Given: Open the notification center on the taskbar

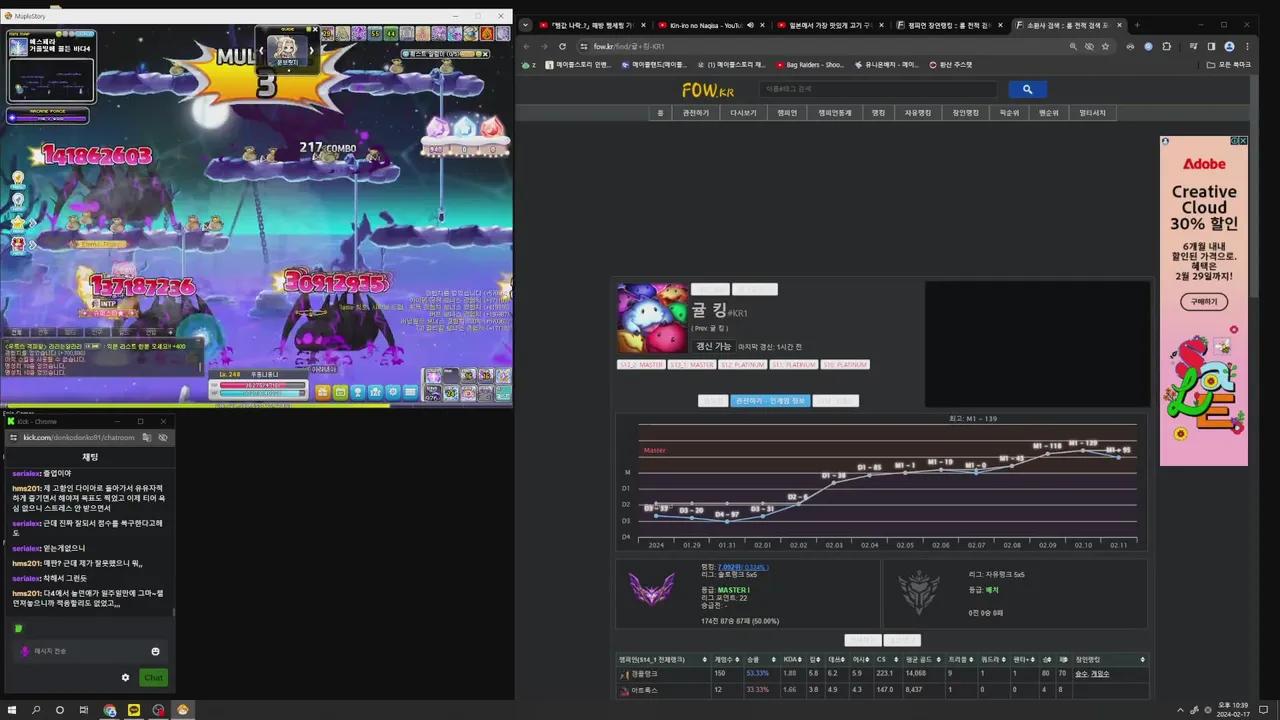Looking at the screenshot, I should [1263, 710].
